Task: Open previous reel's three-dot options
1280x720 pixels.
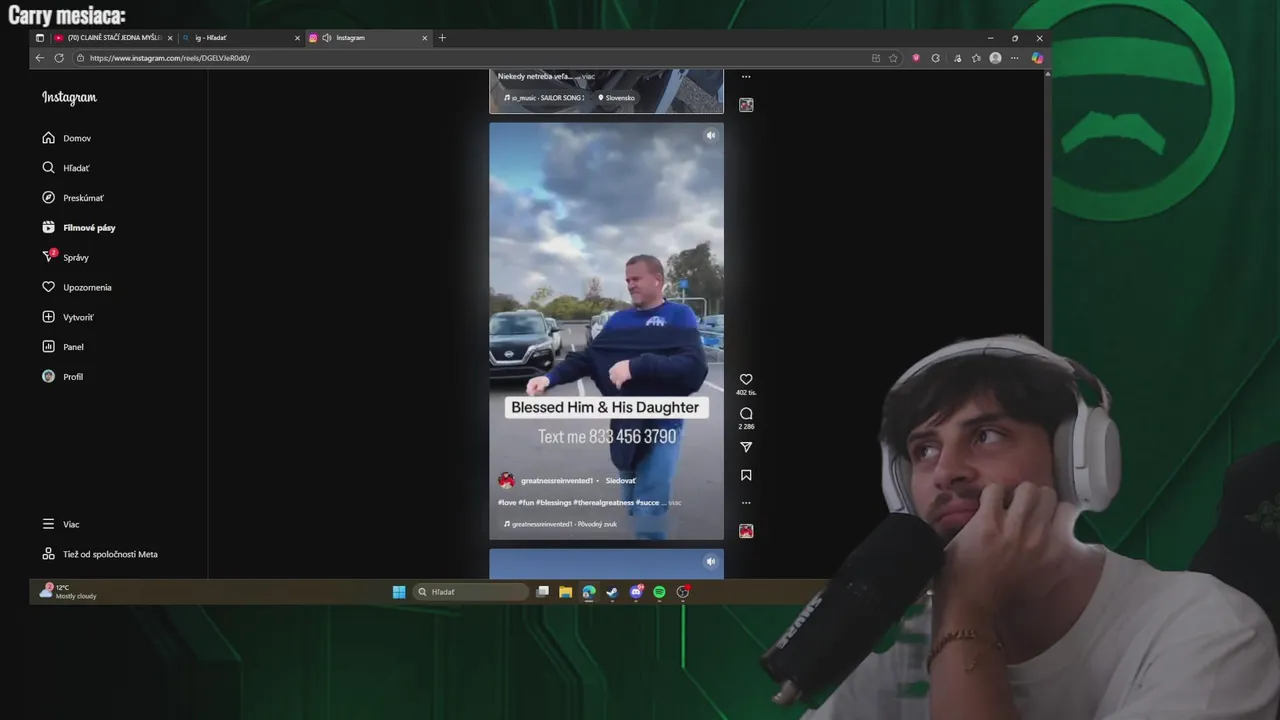Action: pyautogui.click(x=746, y=76)
